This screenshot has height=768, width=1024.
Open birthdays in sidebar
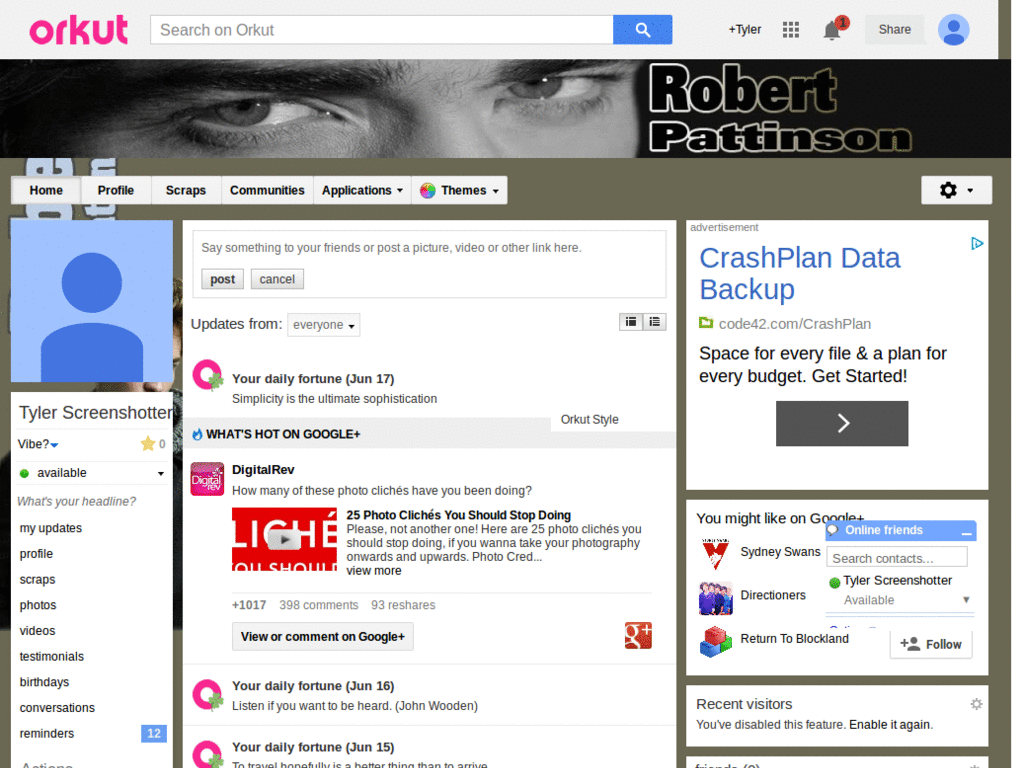click(44, 682)
